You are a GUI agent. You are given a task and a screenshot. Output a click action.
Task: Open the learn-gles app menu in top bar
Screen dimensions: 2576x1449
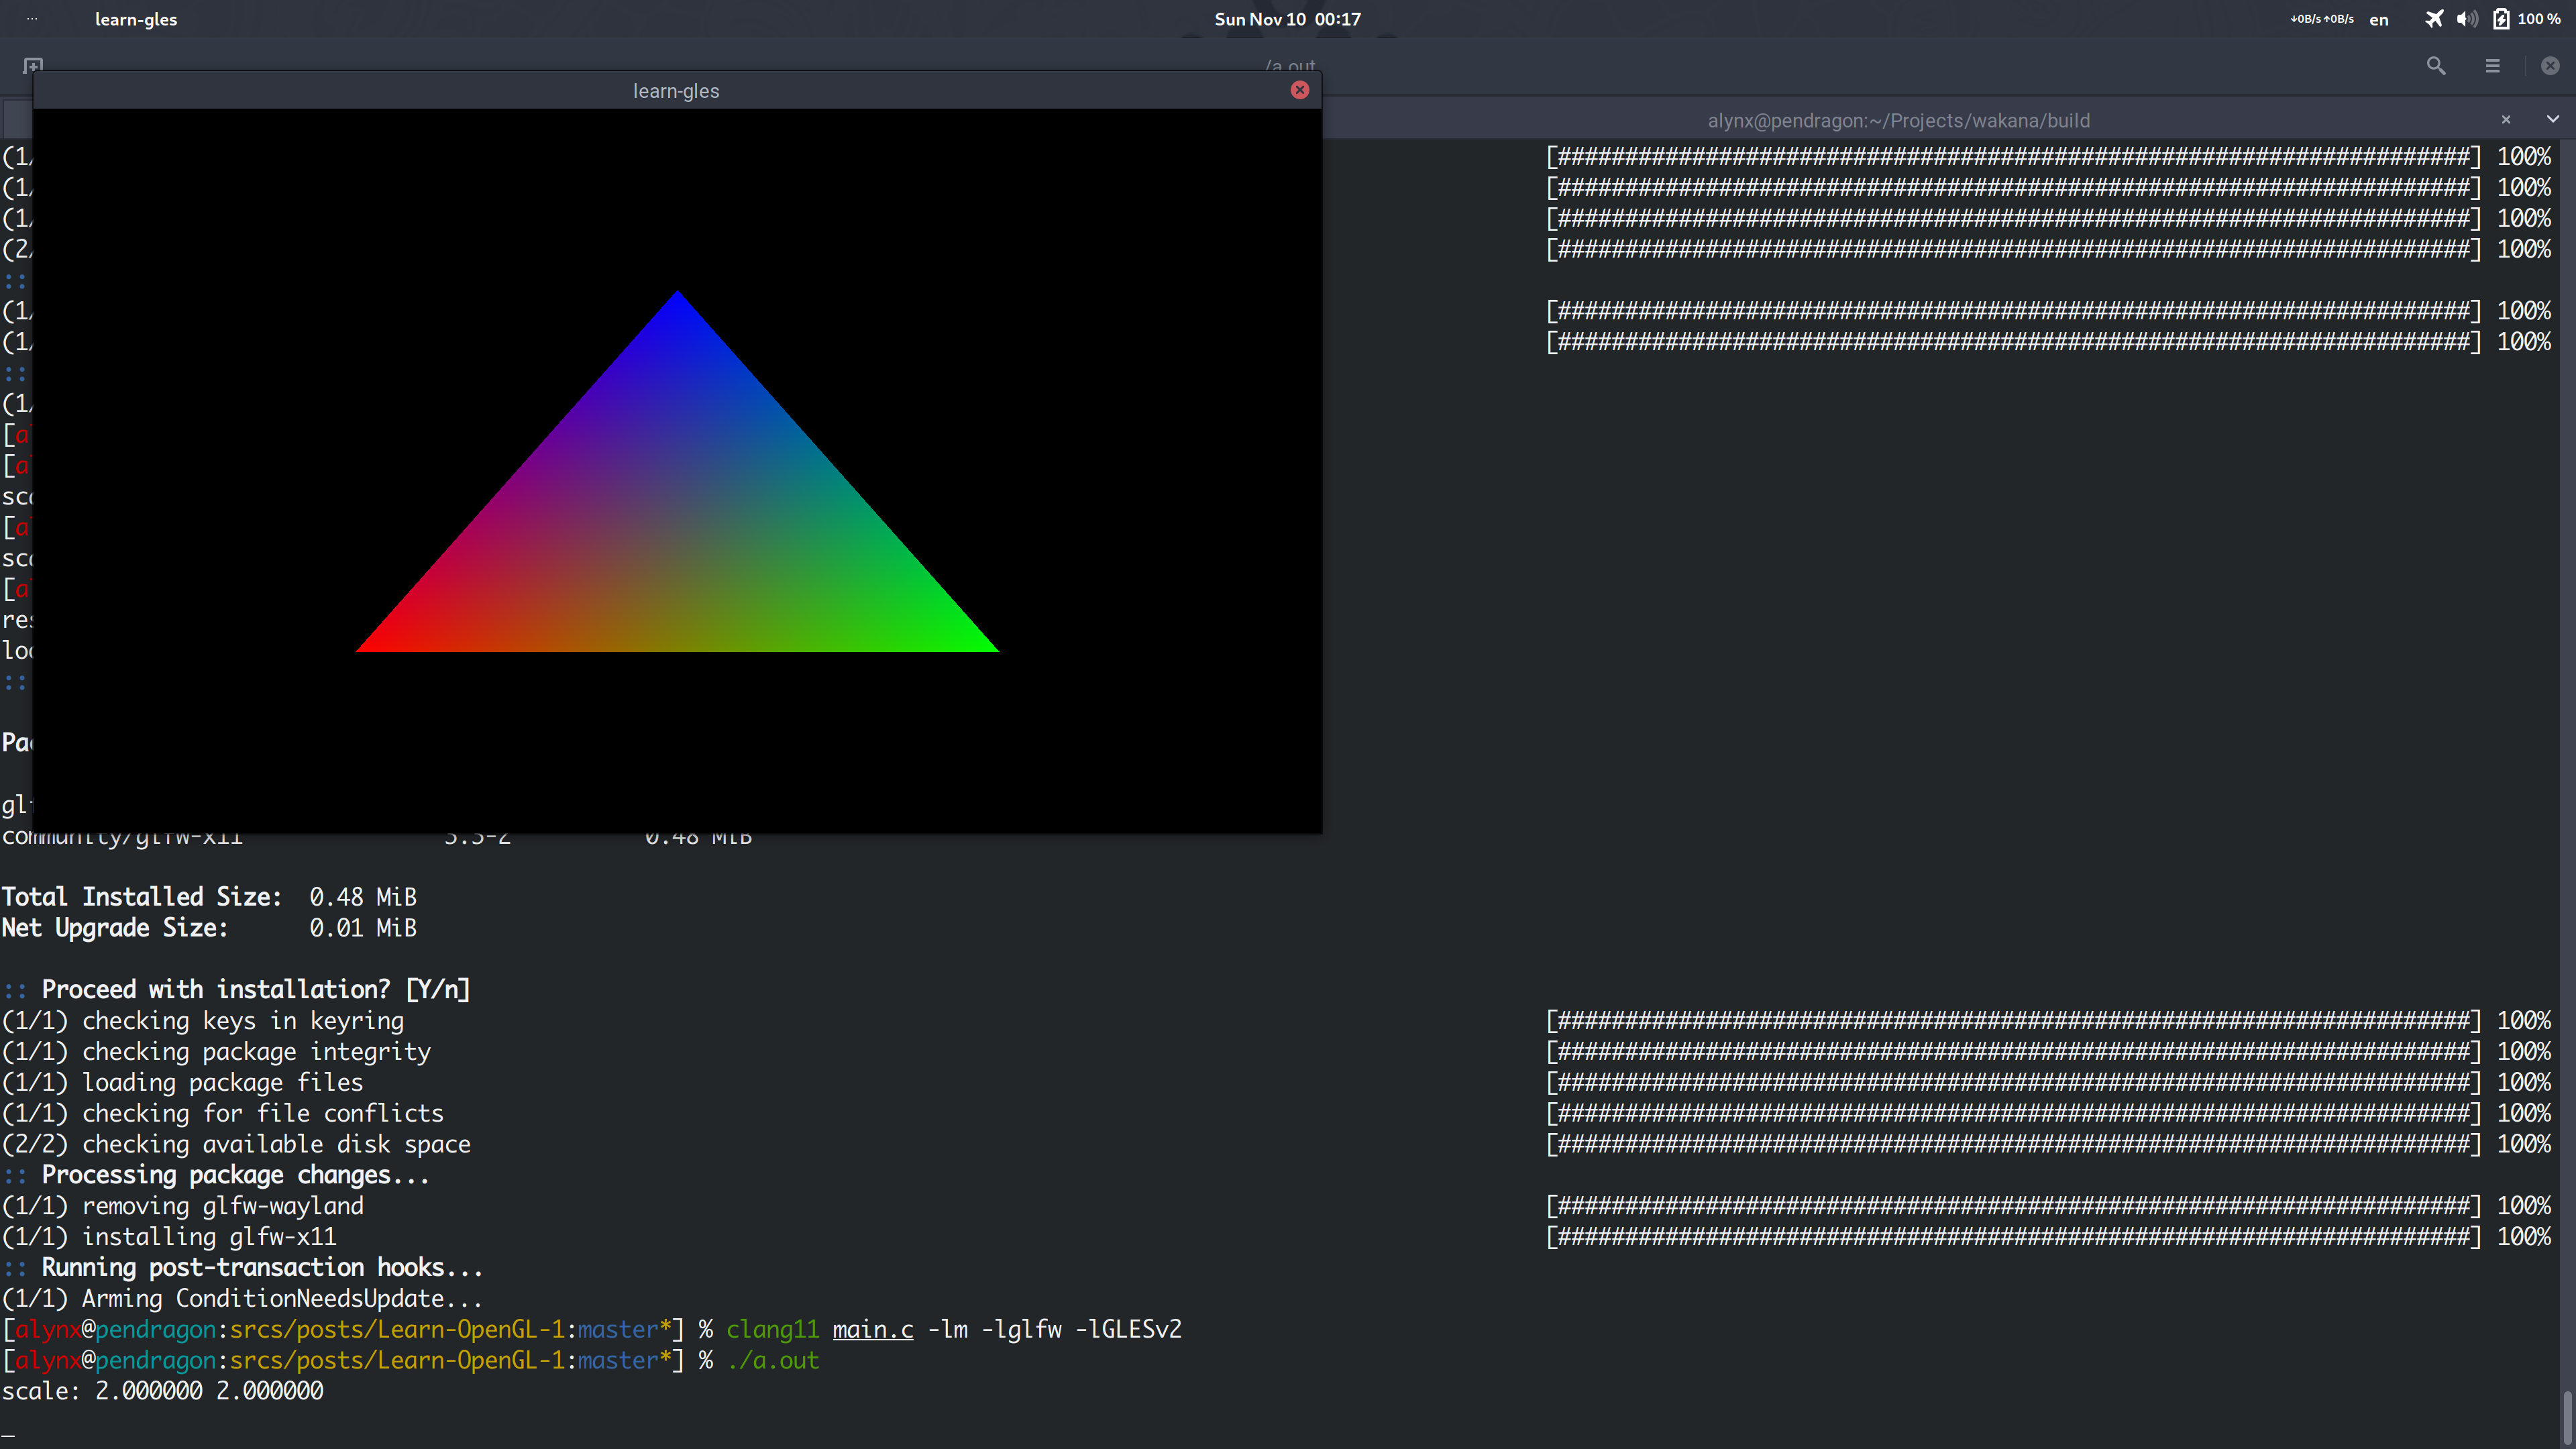click(x=136, y=18)
